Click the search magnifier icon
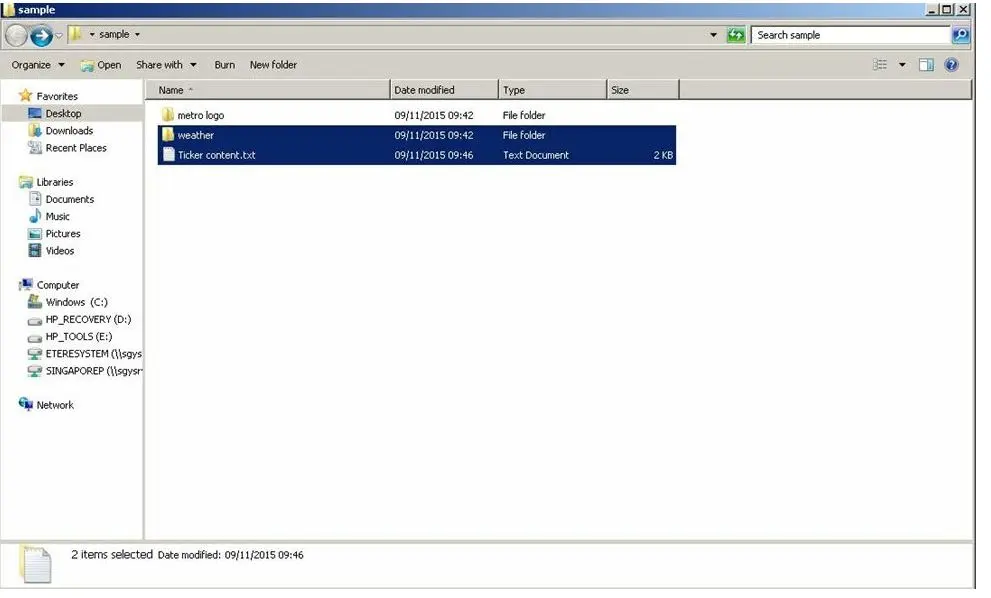 (960, 35)
